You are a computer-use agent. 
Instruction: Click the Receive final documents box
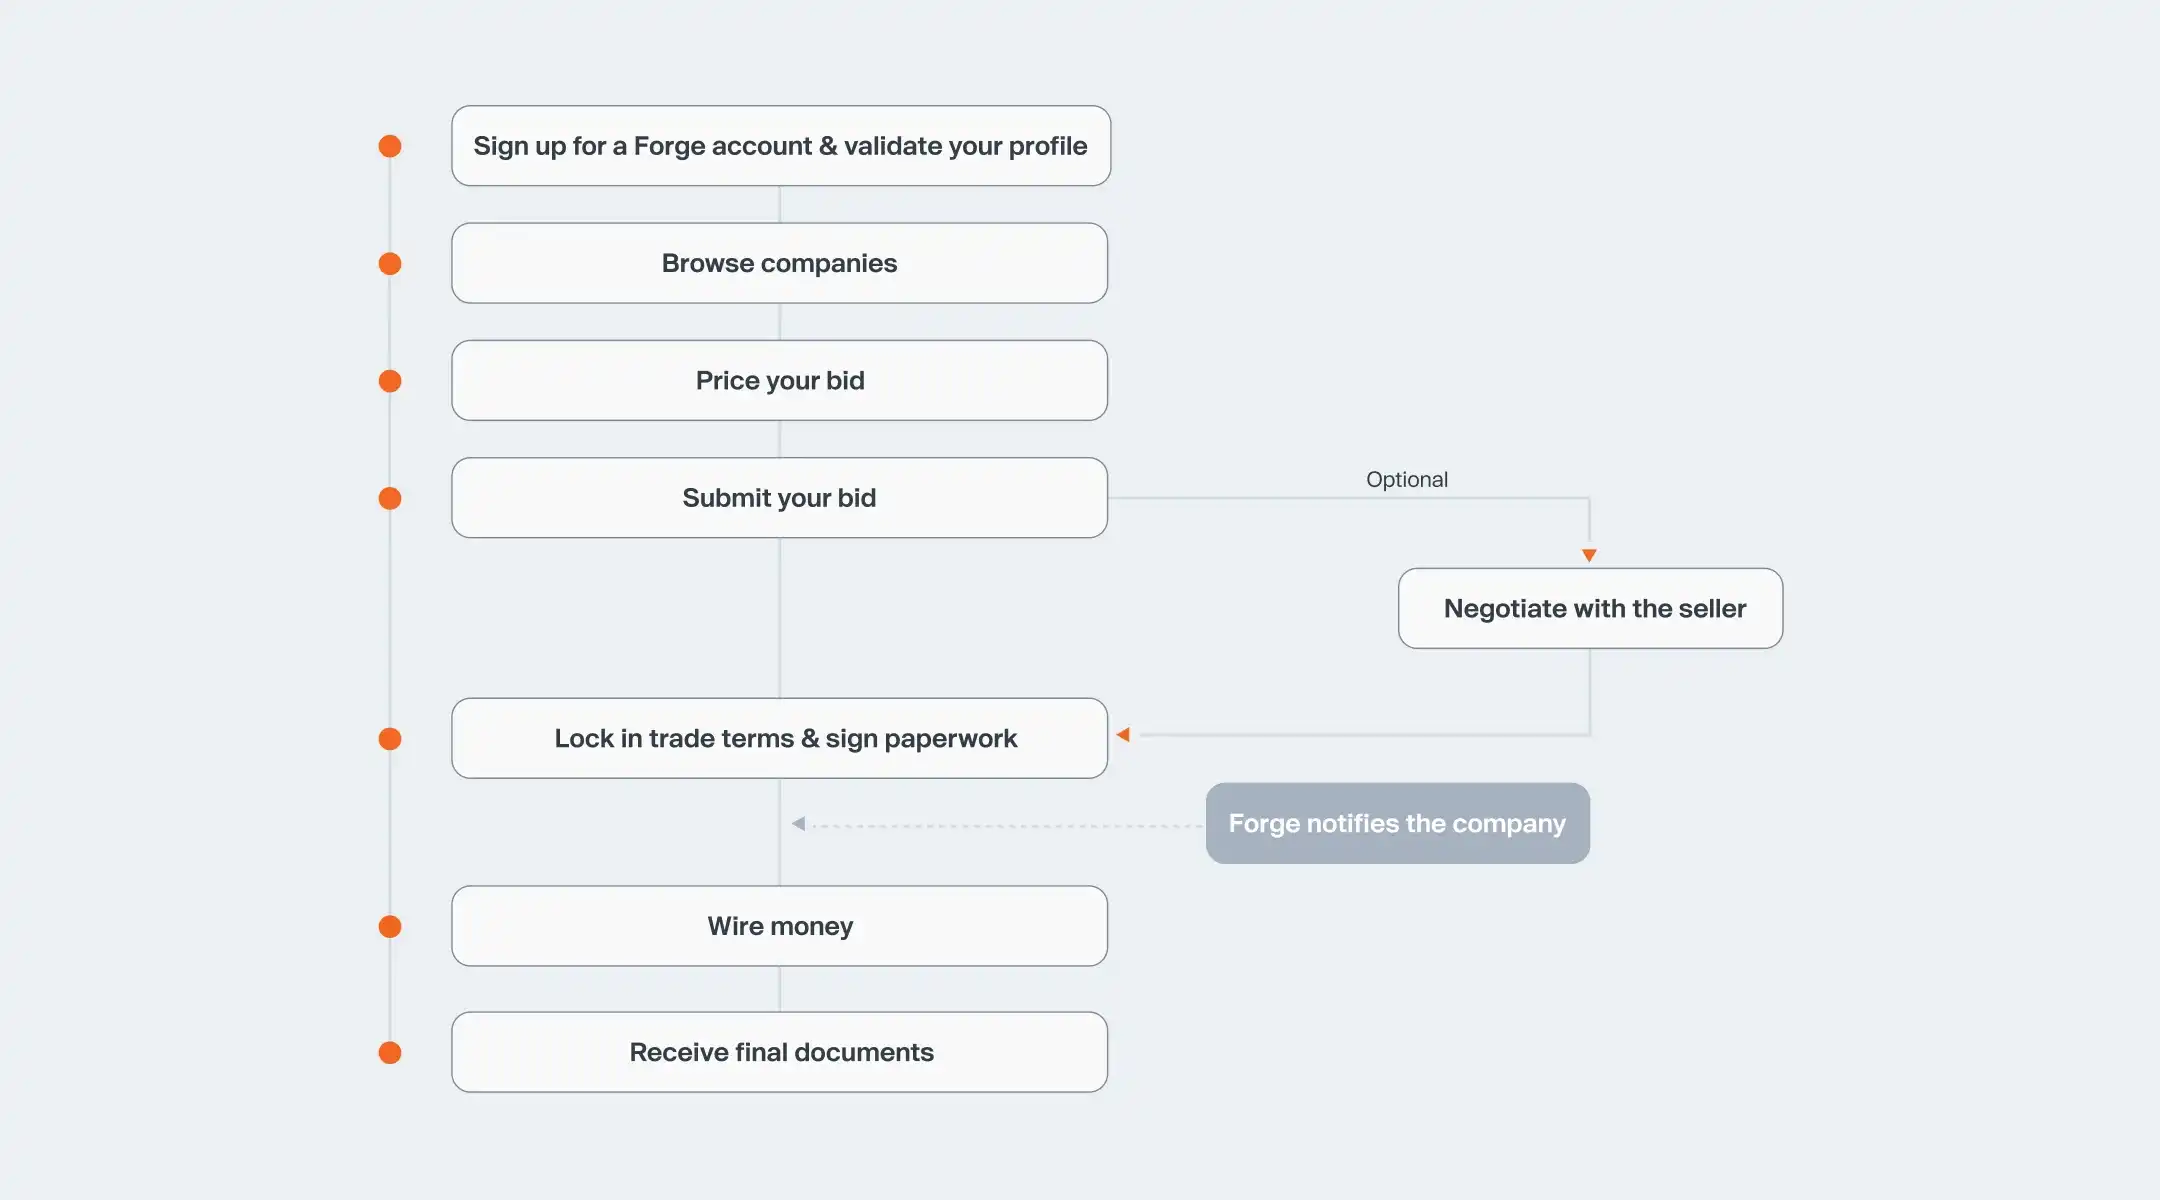click(x=780, y=1052)
